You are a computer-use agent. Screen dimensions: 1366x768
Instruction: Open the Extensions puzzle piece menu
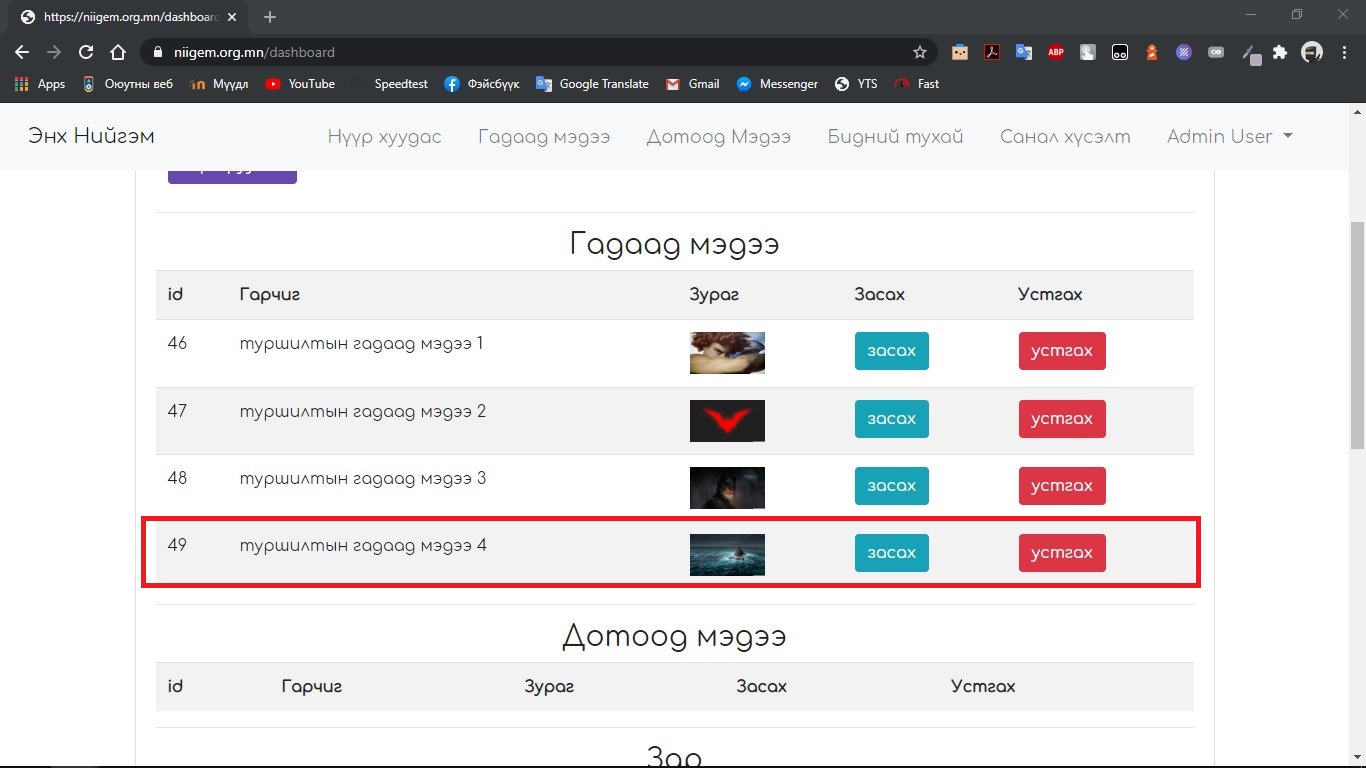click(1279, 52)
